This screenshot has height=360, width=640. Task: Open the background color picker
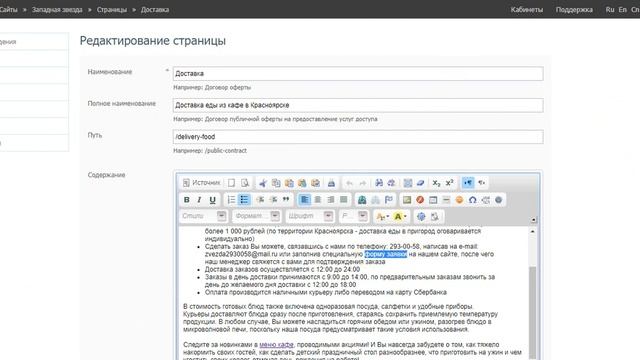400,216
